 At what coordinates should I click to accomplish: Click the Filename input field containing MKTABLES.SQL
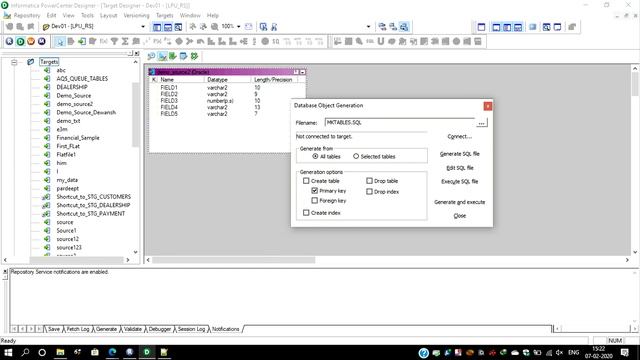[400, 122]
